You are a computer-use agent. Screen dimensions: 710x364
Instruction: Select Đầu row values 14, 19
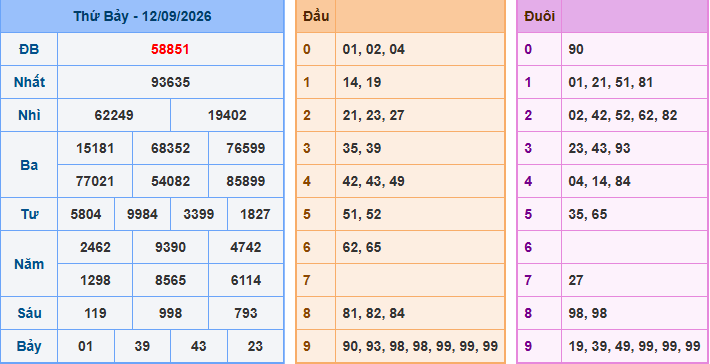pos(362,82)
